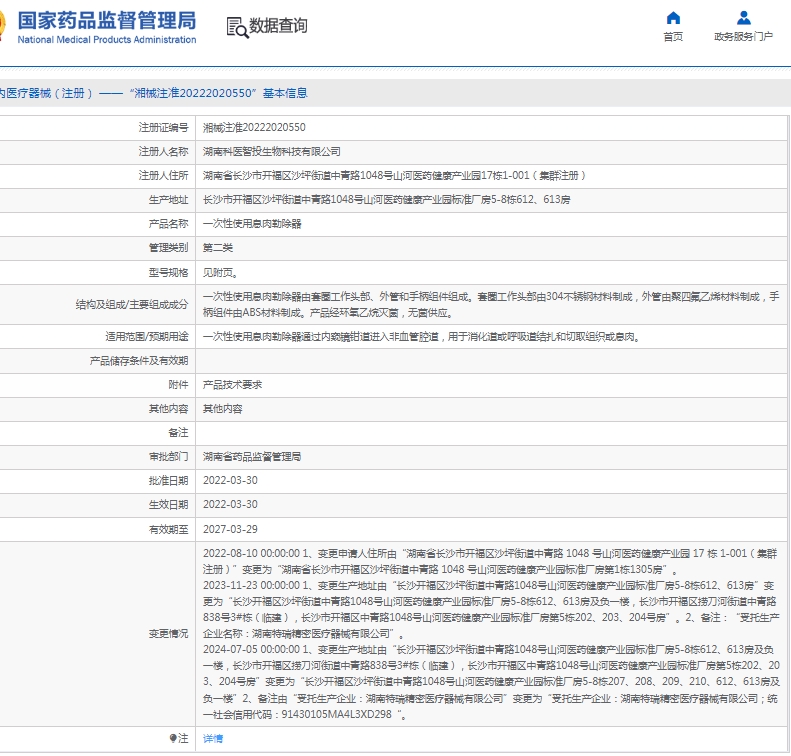
Task: Click the 适用范围/预期用途 label
Action: [x=147, y=337]
